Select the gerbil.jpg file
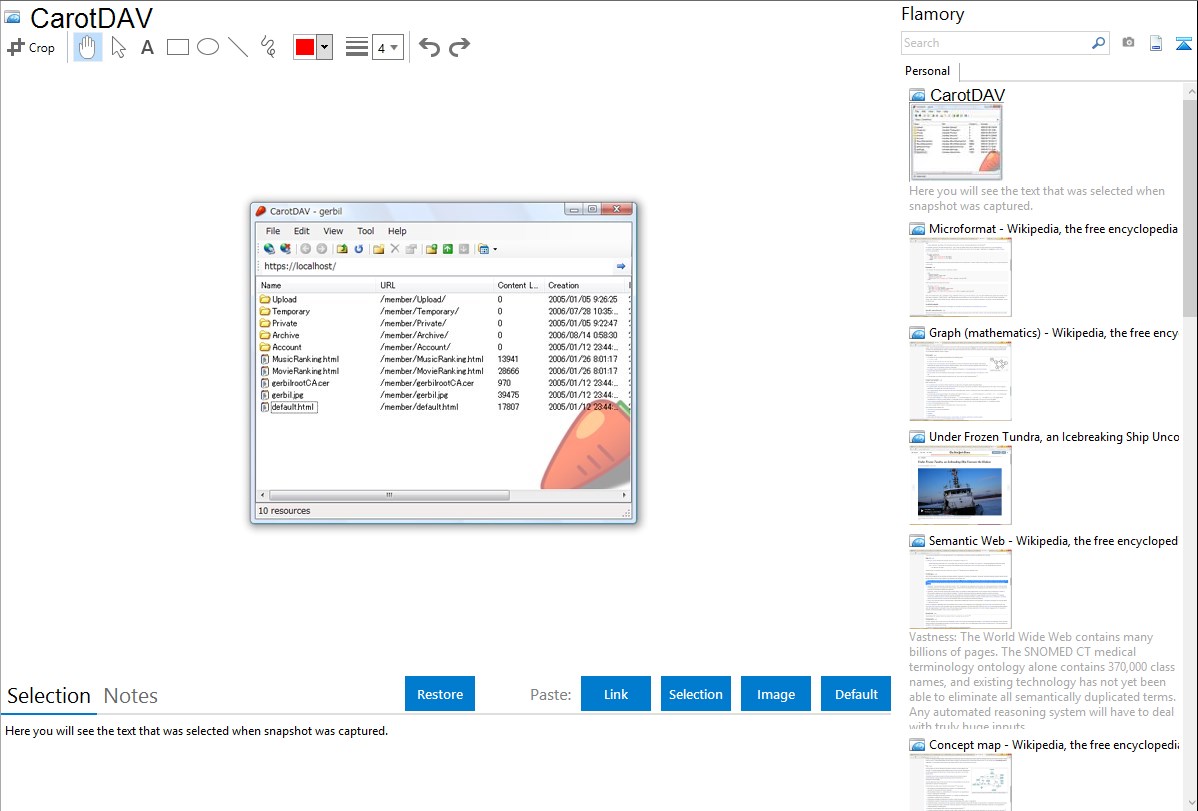 point(443,395)
